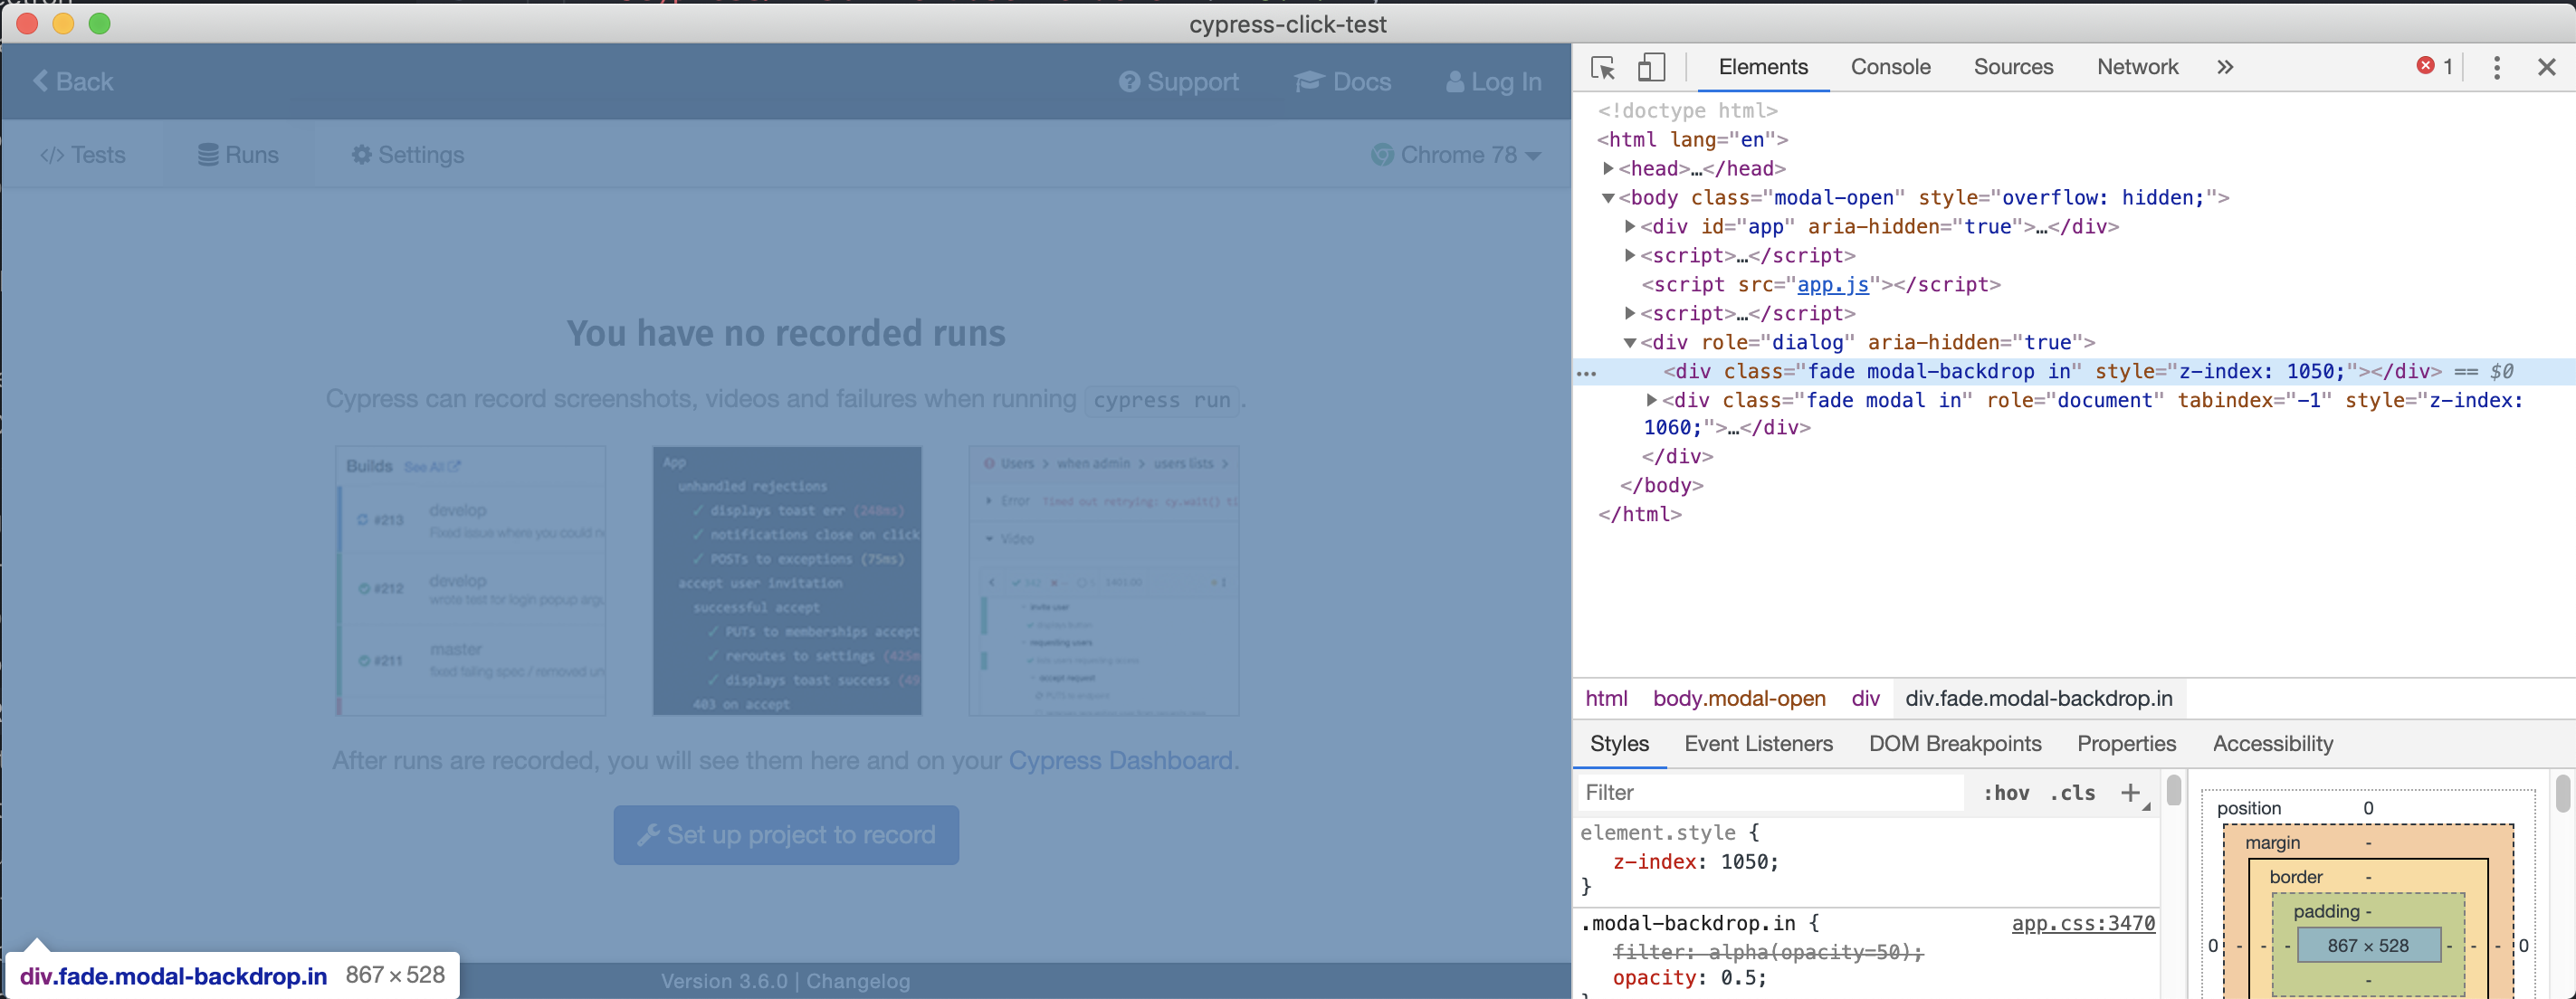2576x999 pixels.
Task: Expand the head element in DOM tree
Action: coord(1609,169)
